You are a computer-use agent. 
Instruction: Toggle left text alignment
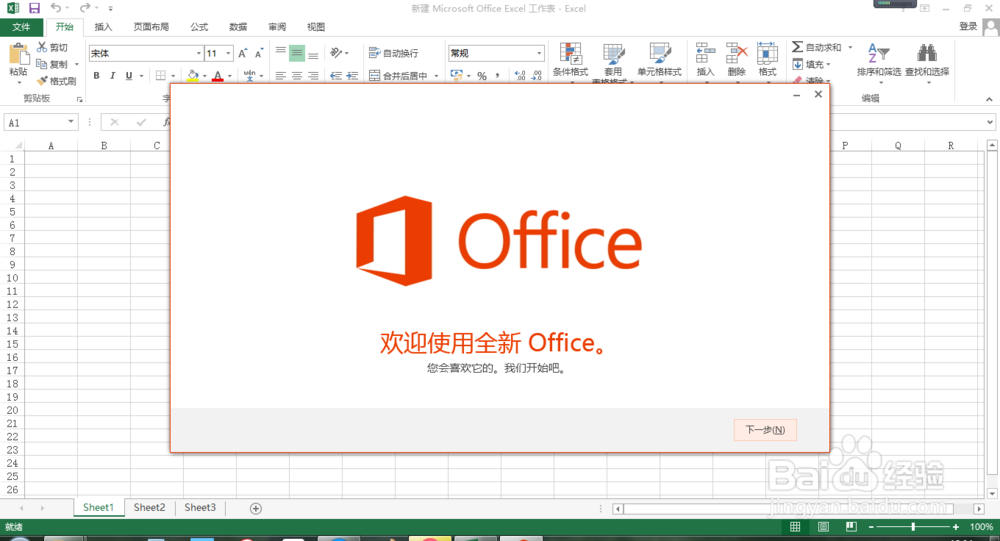click(x=281, y=75)
